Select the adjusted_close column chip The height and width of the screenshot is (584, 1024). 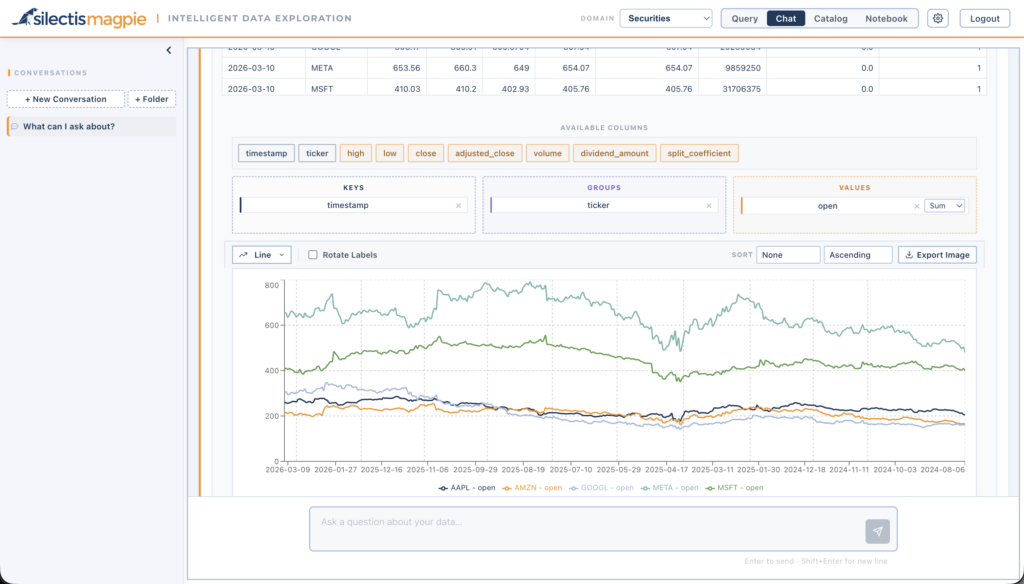coord(485,154)
